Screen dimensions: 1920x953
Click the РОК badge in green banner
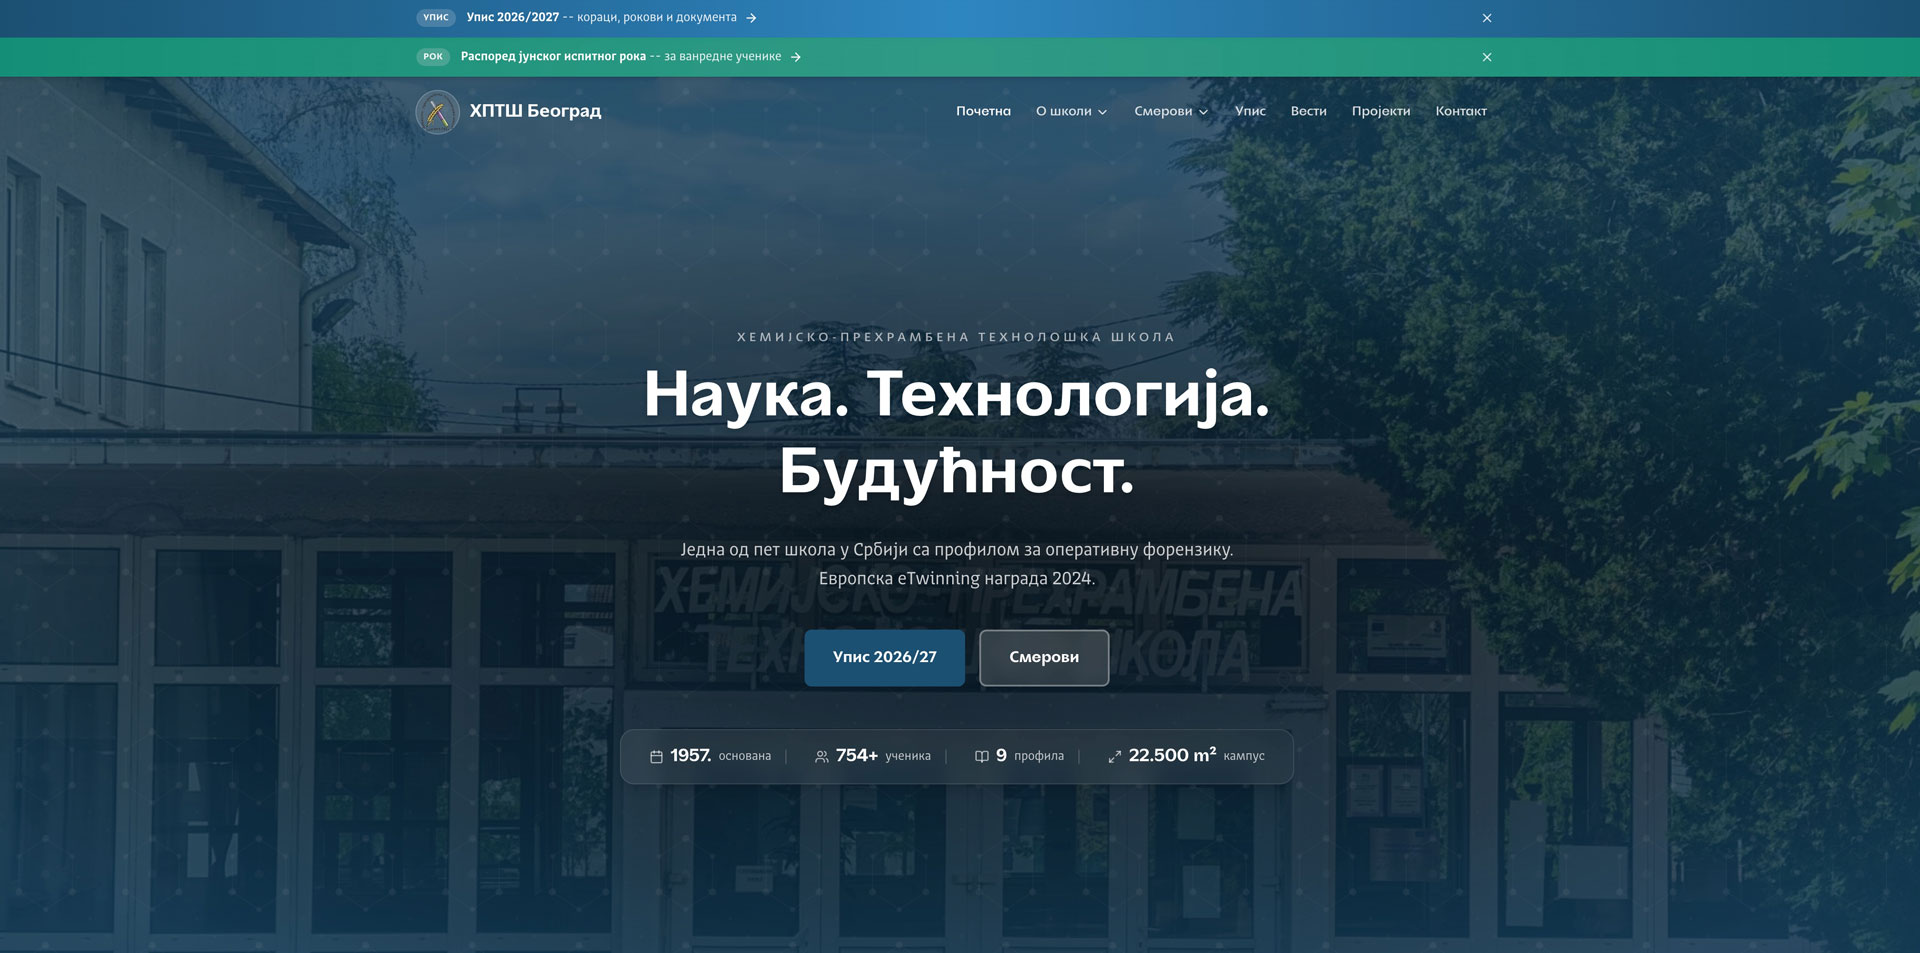click(433, 56)
